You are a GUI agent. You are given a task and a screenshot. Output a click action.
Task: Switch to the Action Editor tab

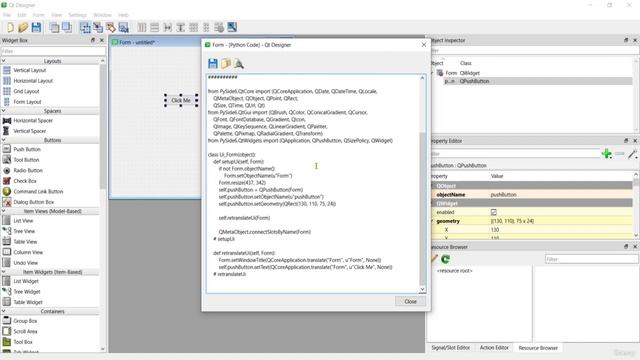[x=494, y=348]
